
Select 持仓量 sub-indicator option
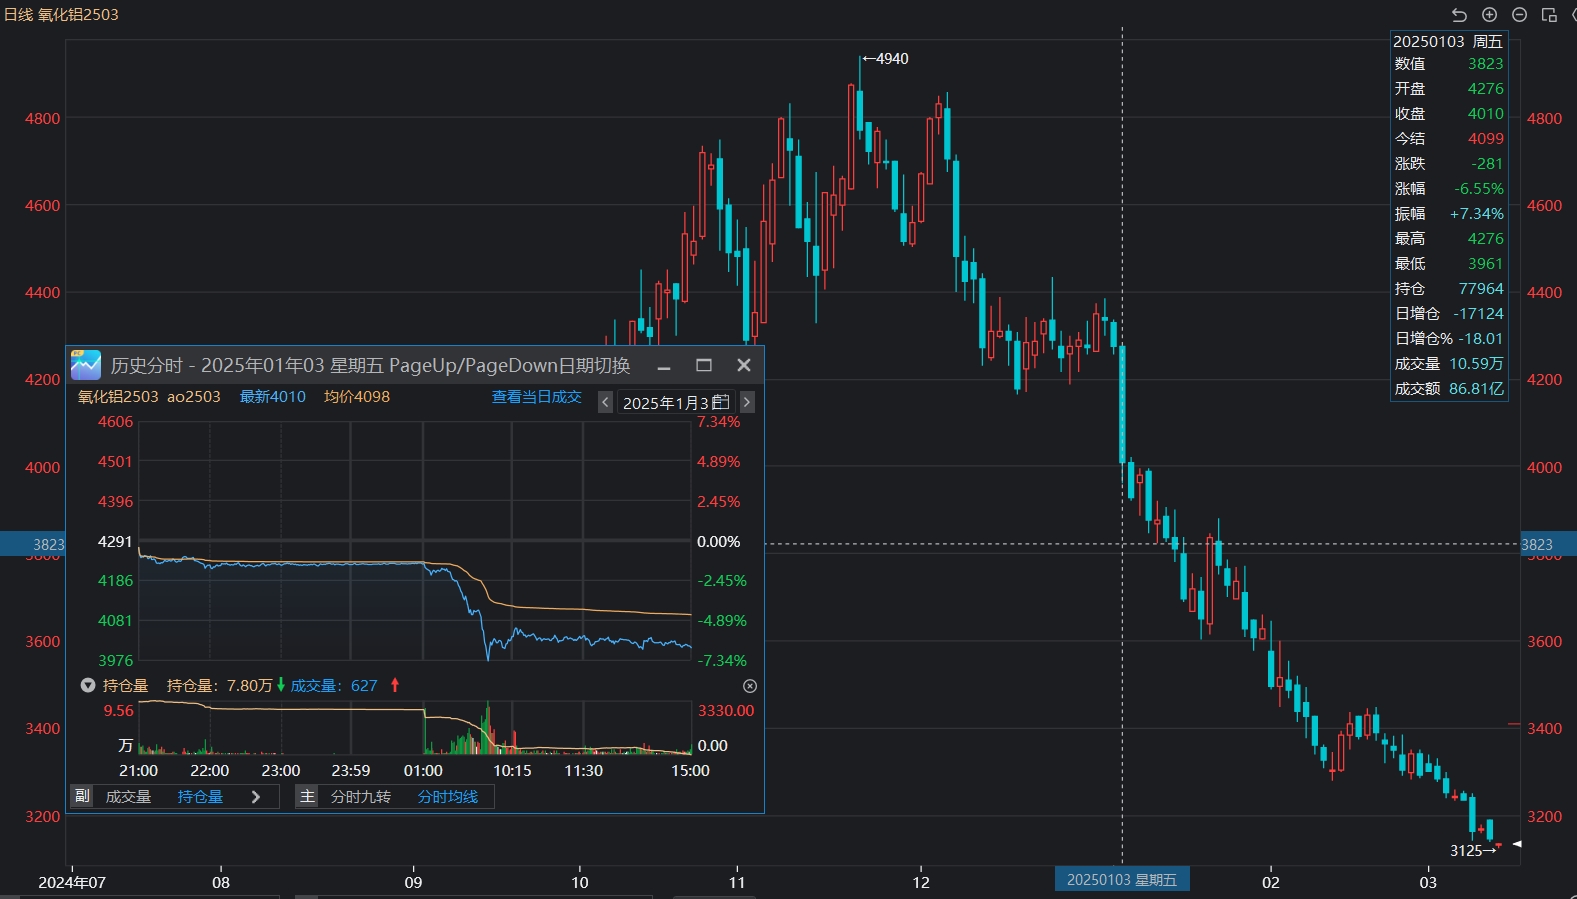[200, 797]
